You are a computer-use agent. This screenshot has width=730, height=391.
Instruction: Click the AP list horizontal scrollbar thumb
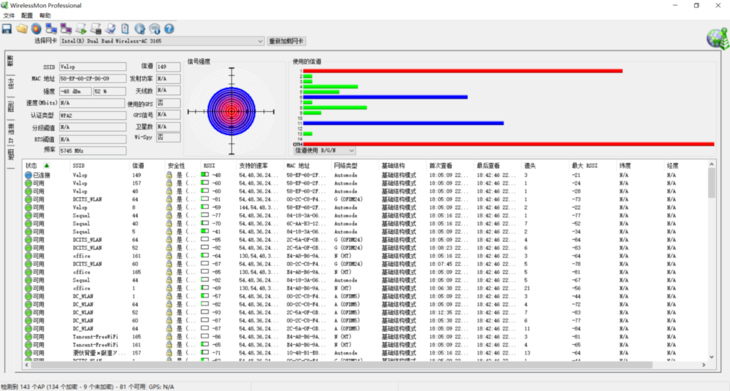(341, 365)
